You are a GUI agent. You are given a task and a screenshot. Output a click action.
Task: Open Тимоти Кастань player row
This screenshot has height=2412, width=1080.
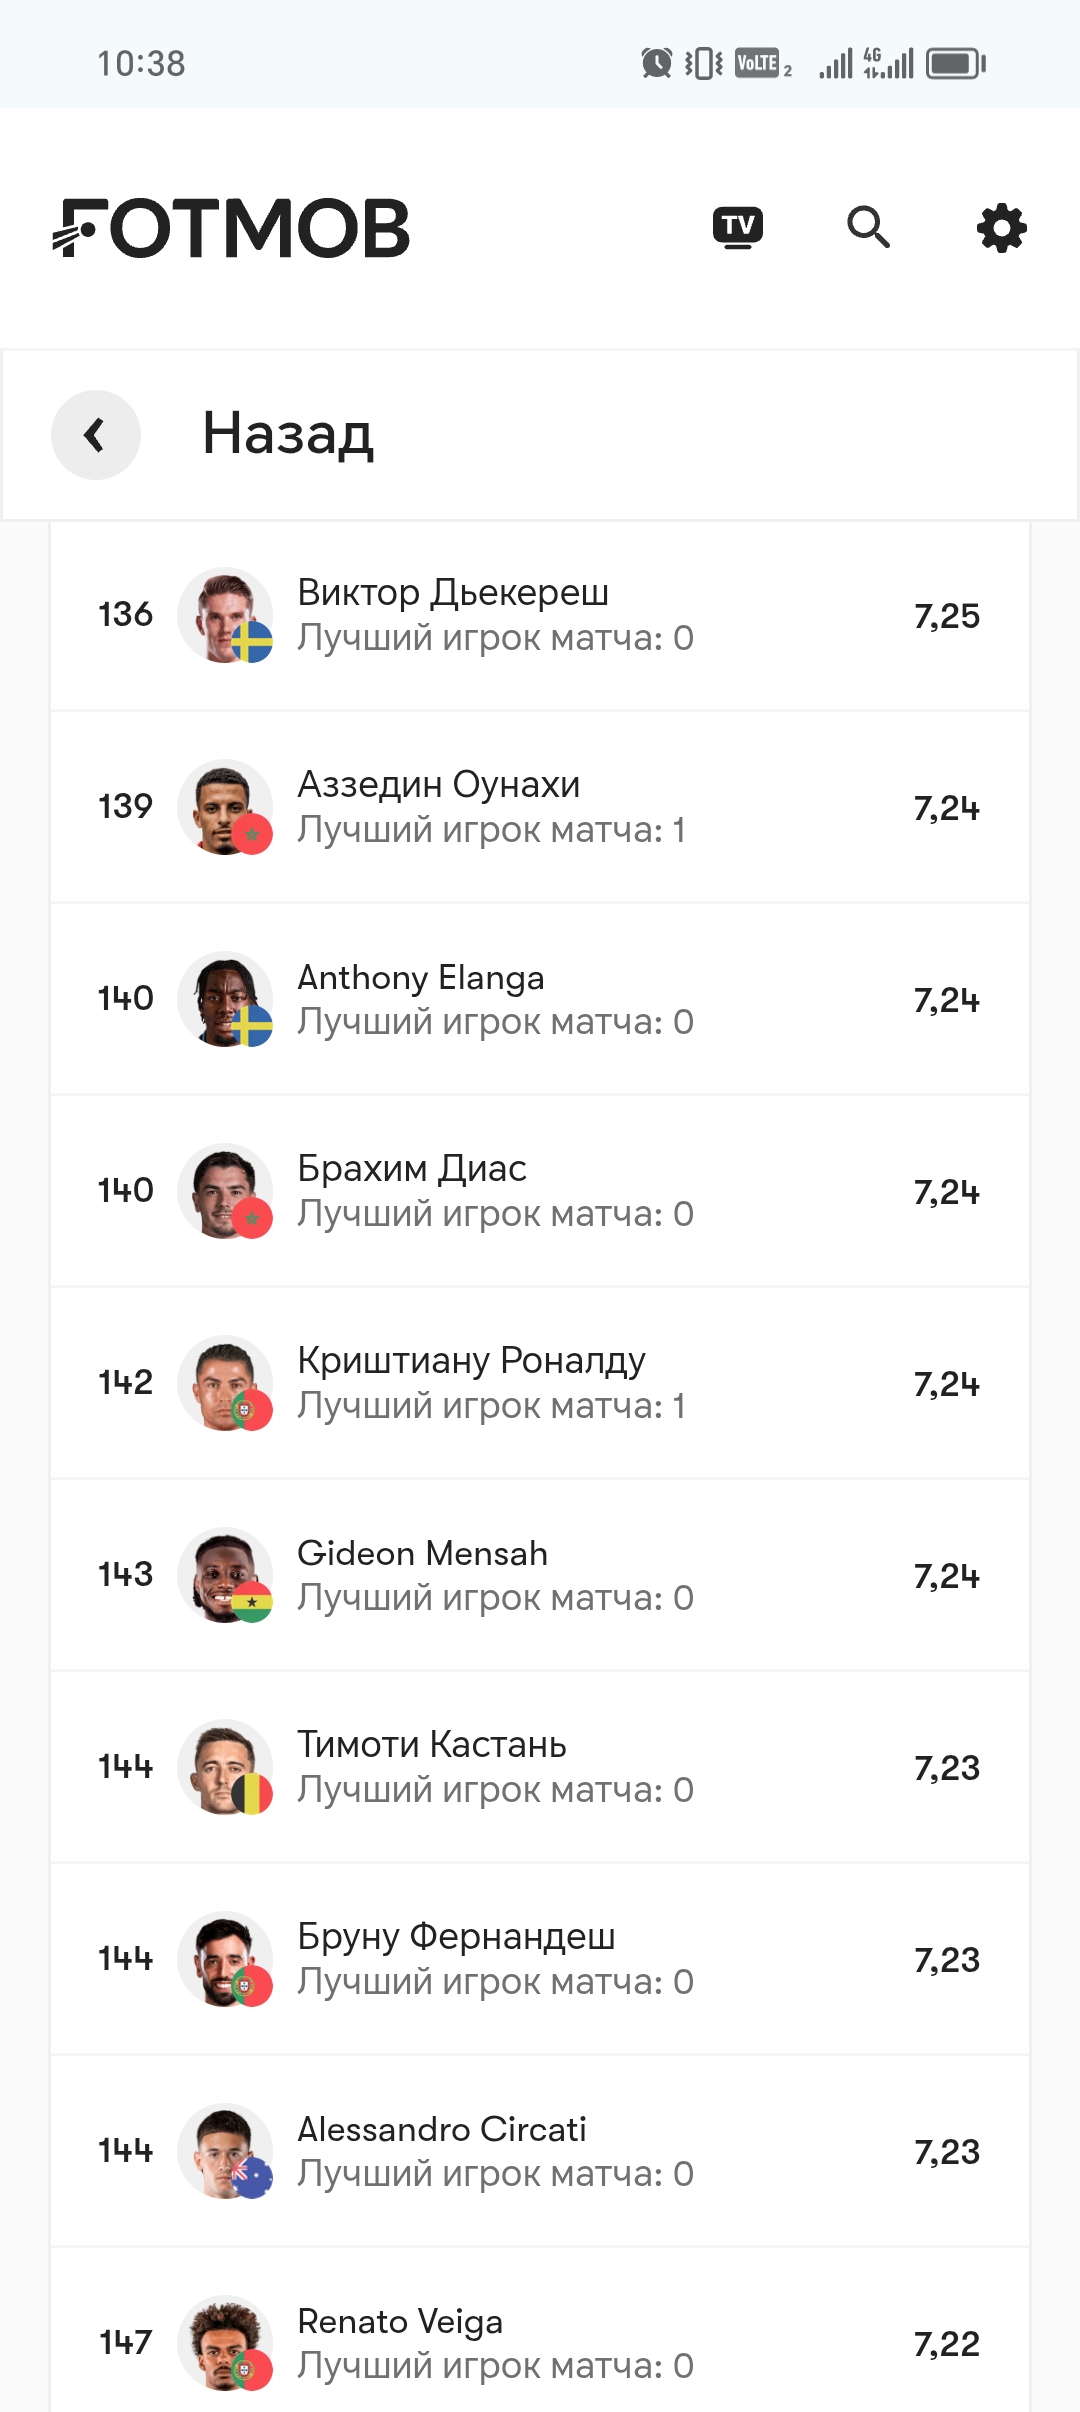[x=540, y=1767]
